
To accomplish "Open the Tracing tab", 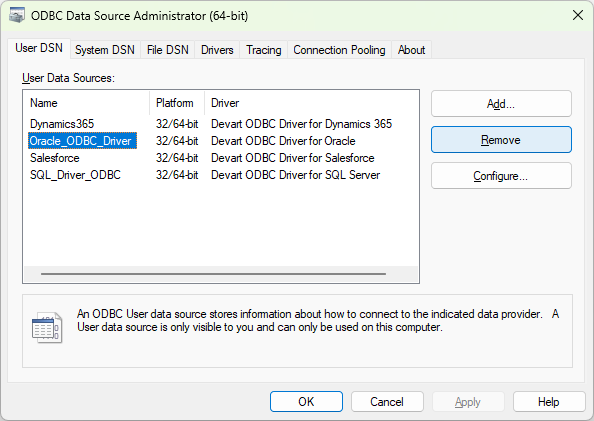I will (264, 50).
